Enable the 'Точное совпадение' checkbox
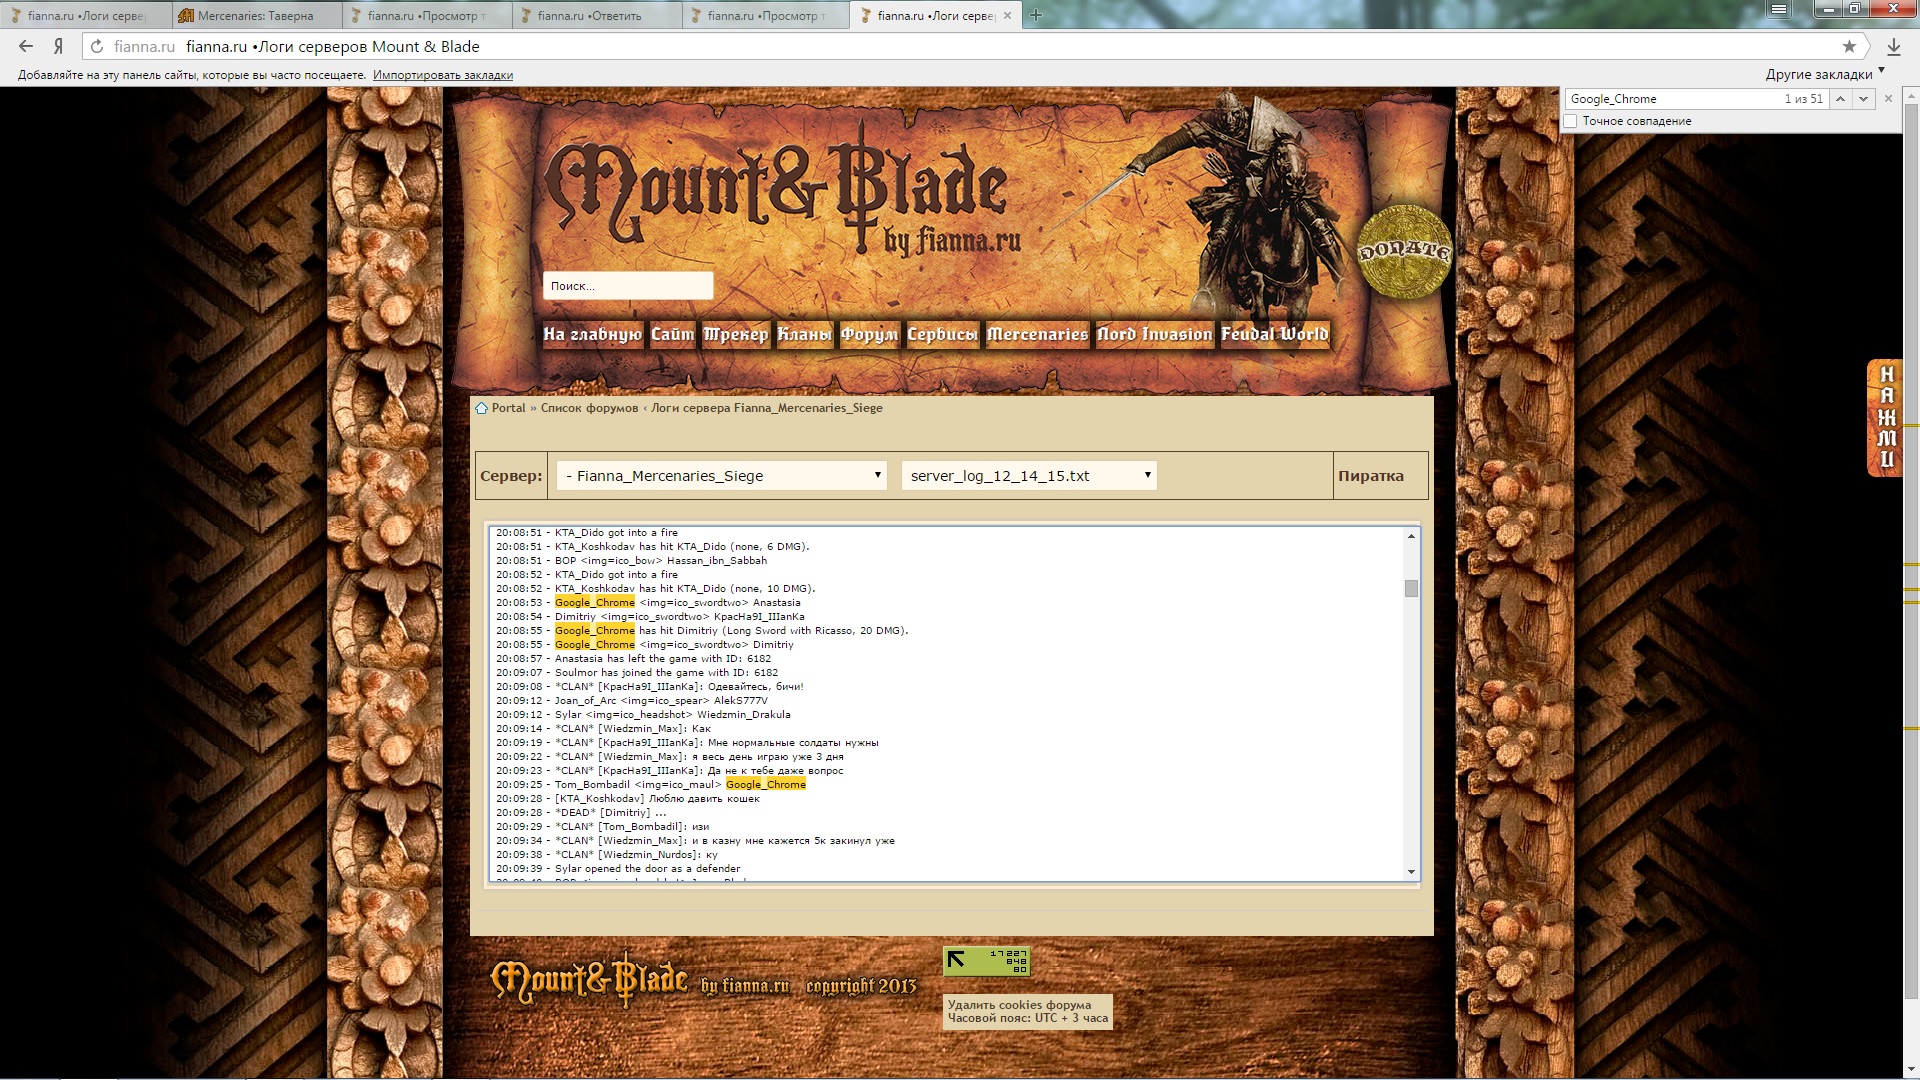This screenshot has width=1920, height=1080. point(1571,121)
